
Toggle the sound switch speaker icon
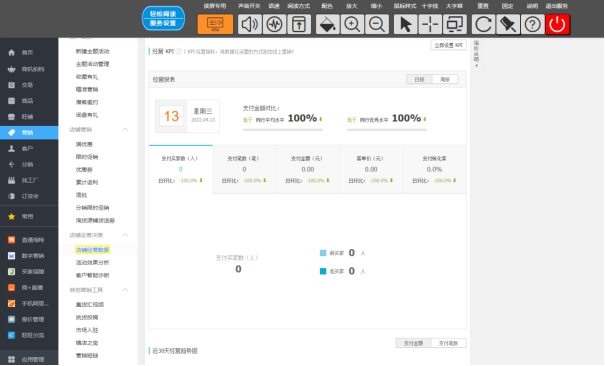coord(250,24)
